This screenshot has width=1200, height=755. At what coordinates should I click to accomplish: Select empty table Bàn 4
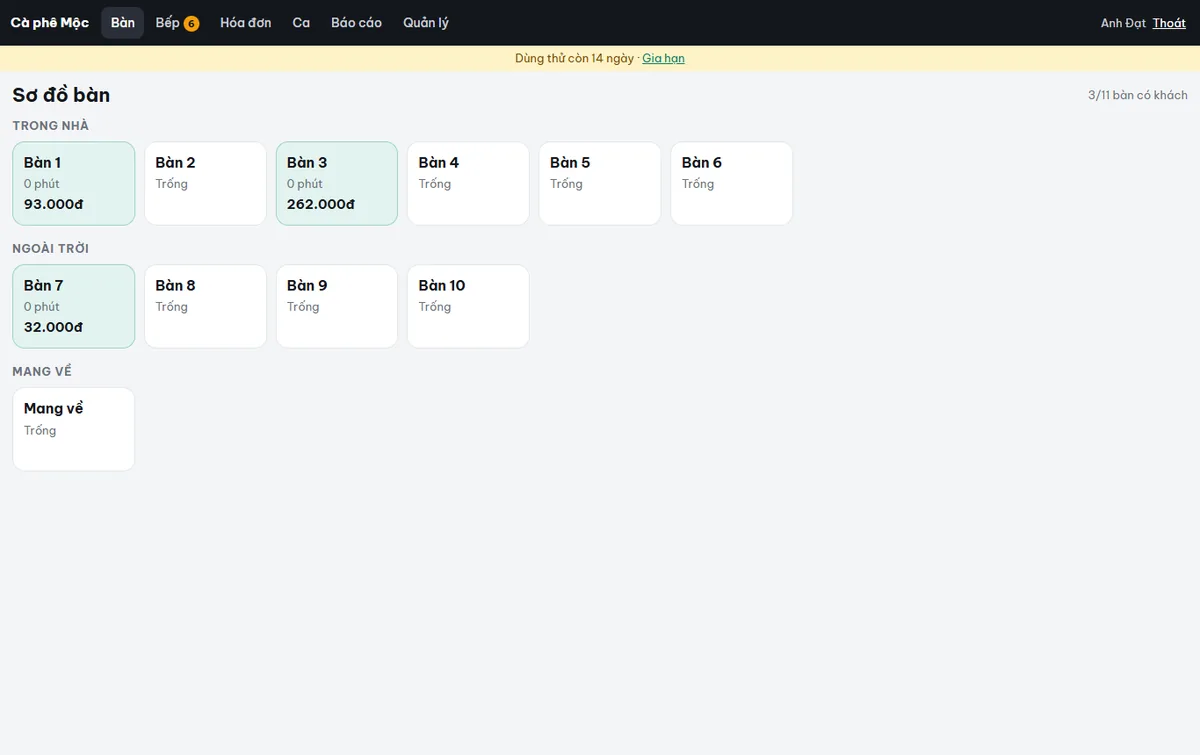(468, 183)
